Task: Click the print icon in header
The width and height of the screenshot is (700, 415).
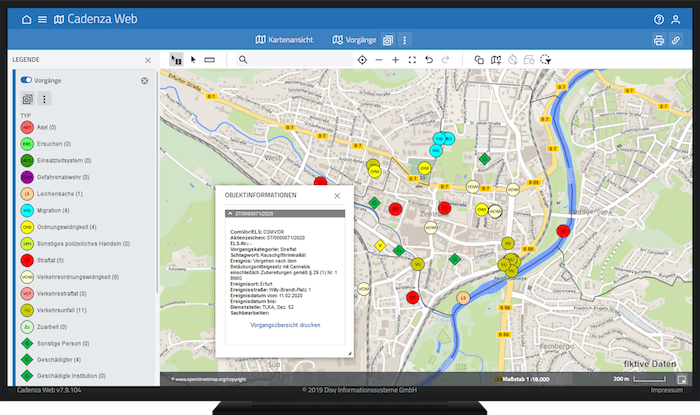Action: (658, 40)
